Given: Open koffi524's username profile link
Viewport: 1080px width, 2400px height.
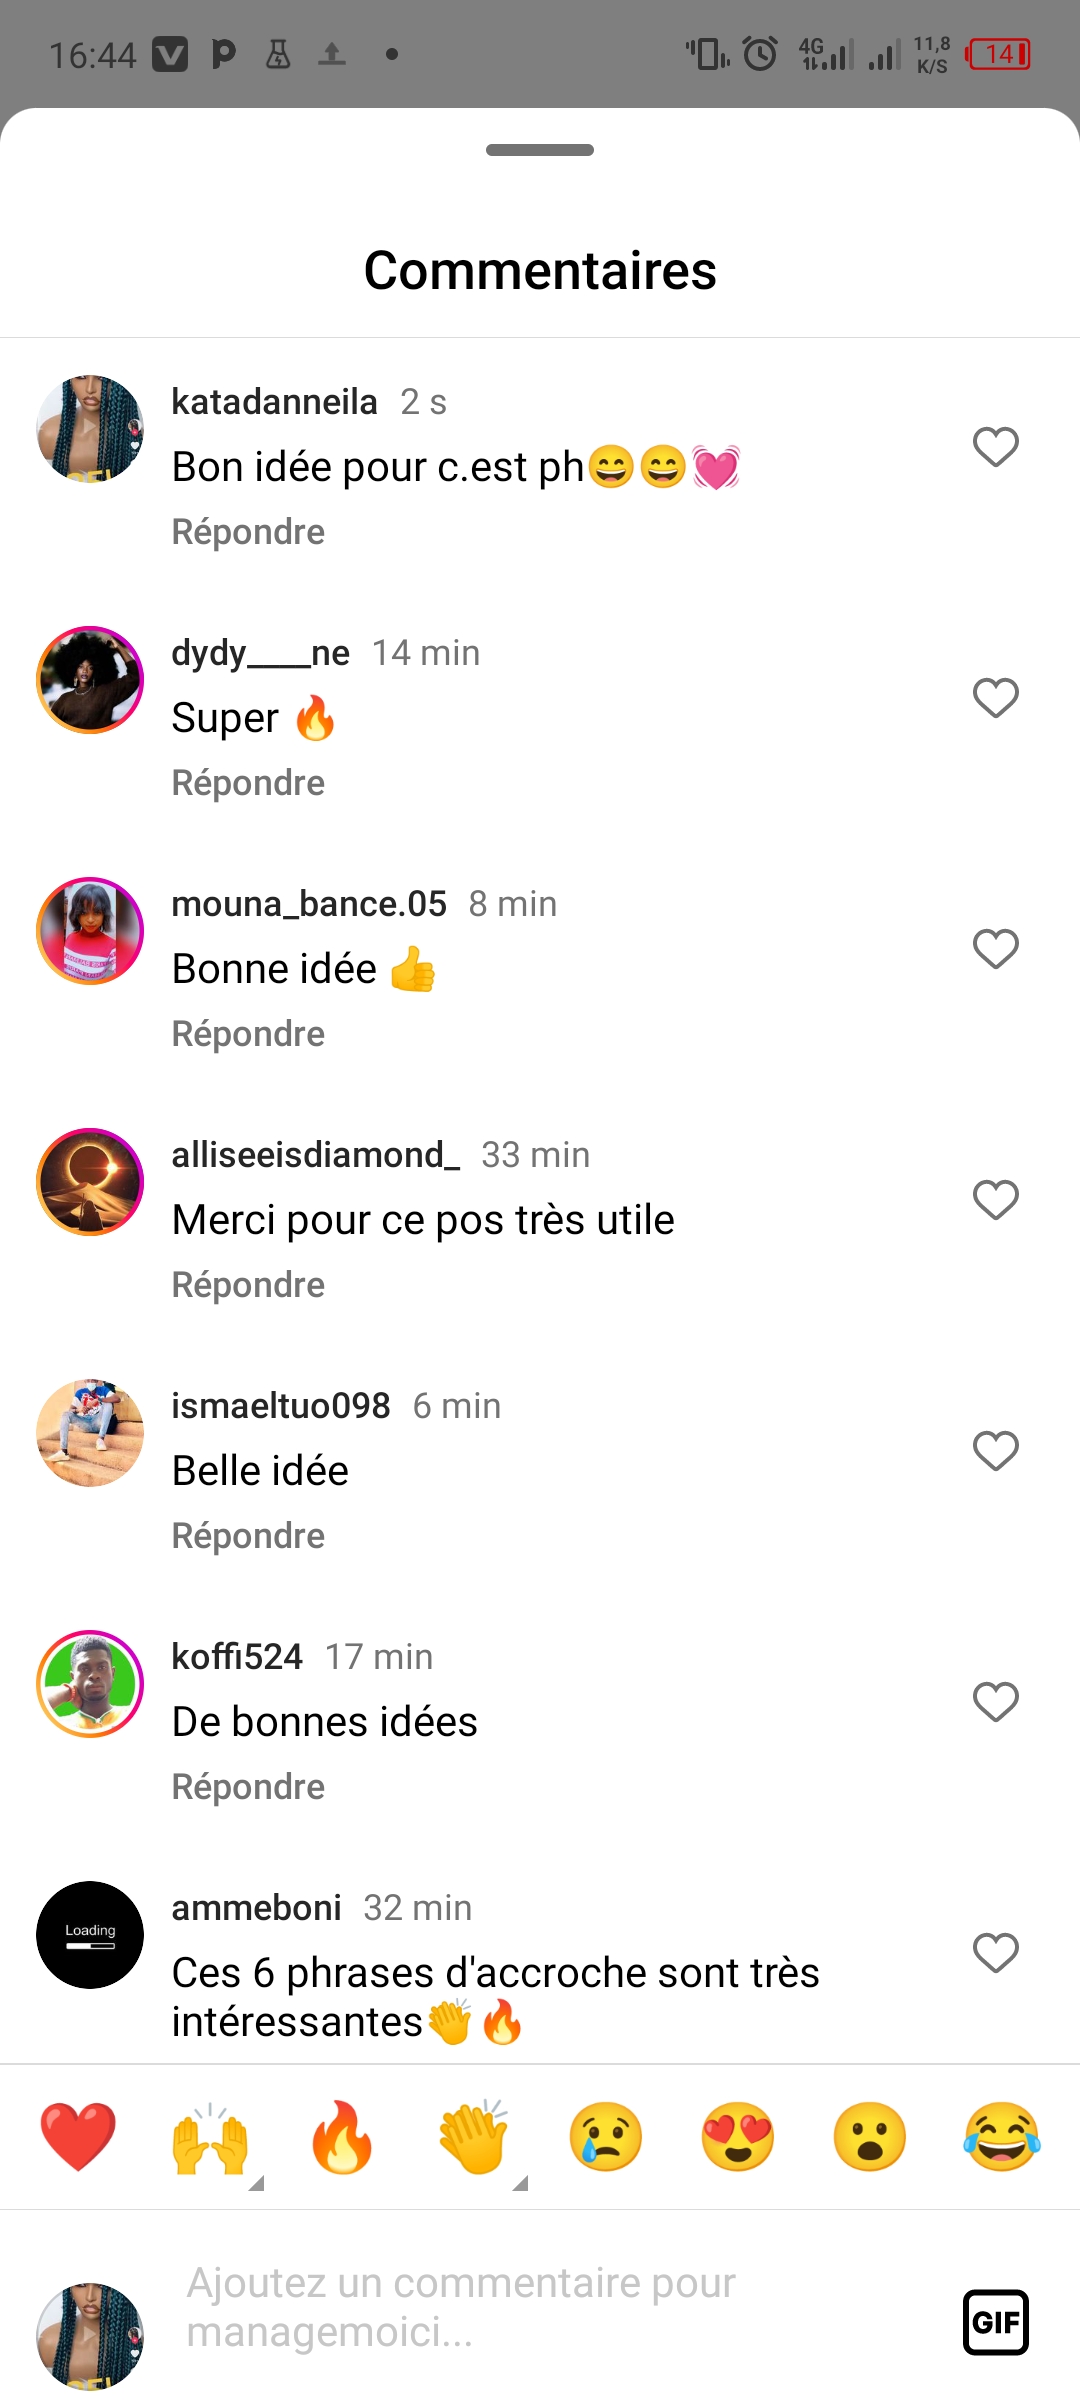Looking at the screenshot, I should (237, 1657).
